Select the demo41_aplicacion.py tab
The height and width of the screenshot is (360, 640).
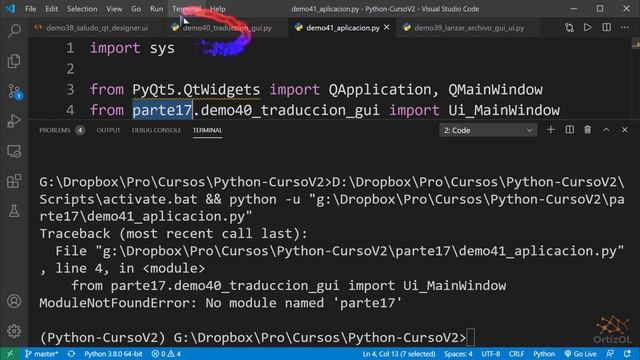tap(342, 28)
